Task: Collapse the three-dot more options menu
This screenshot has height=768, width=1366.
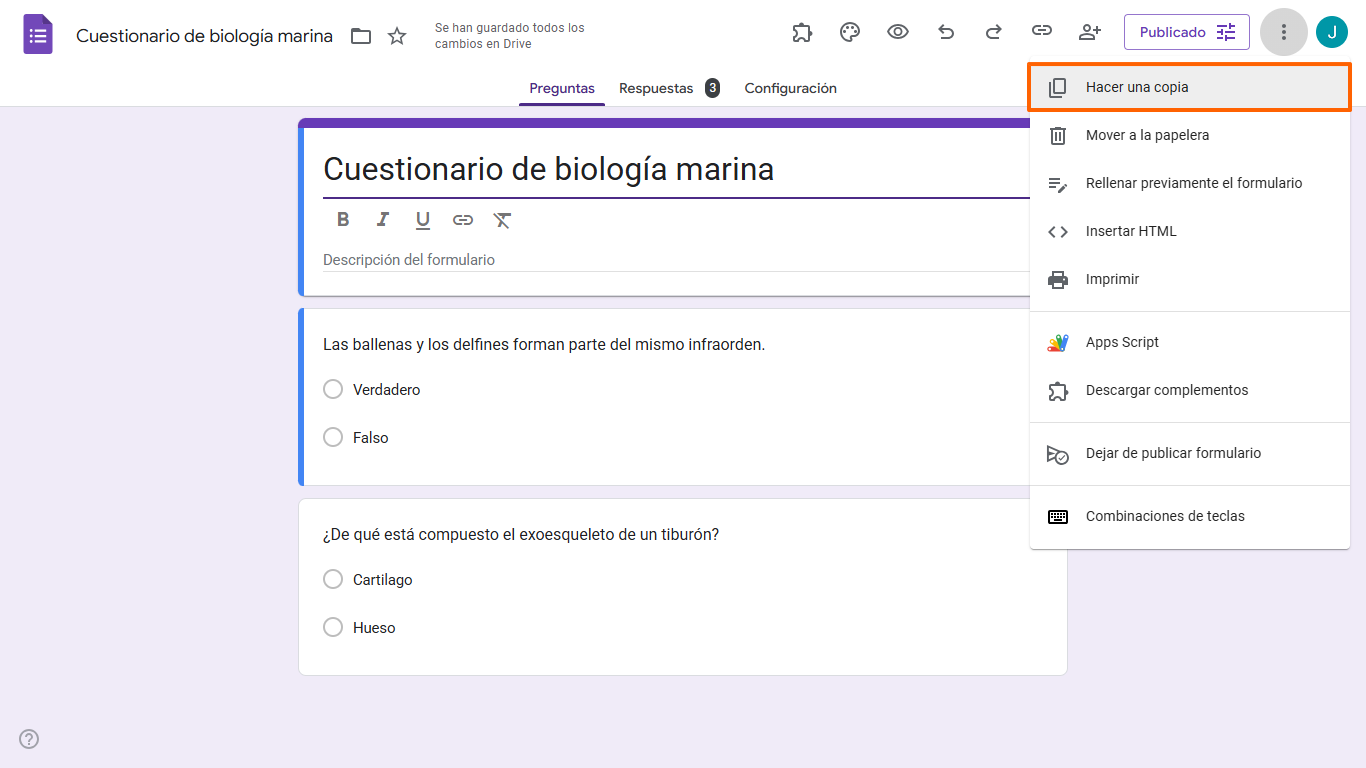Action: 1284,32
